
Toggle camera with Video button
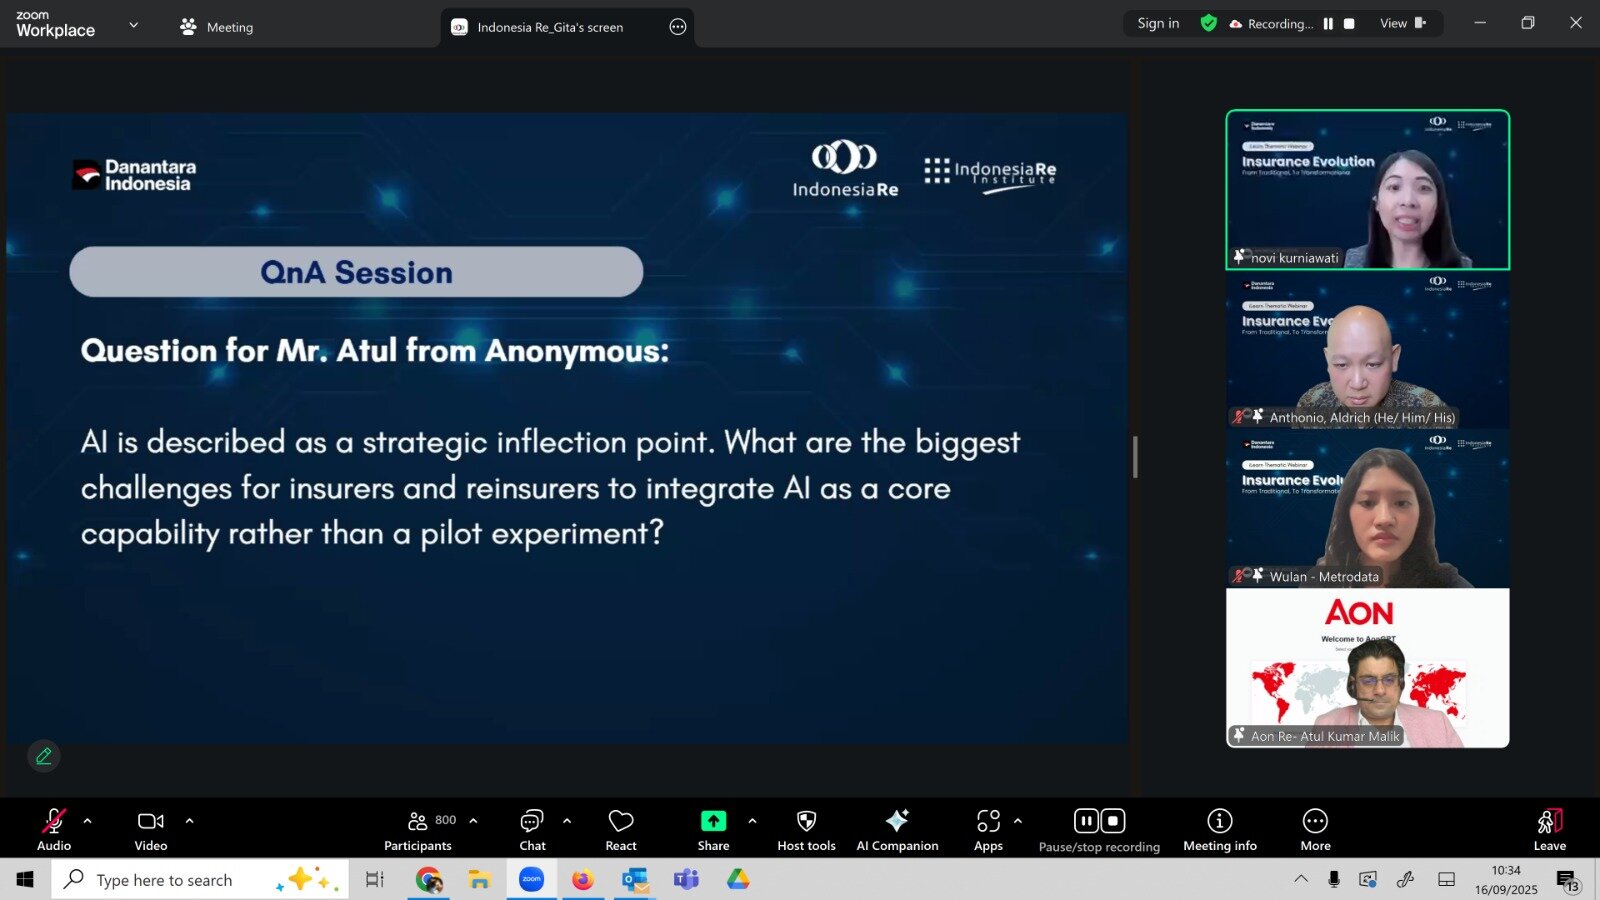point(151,829)
